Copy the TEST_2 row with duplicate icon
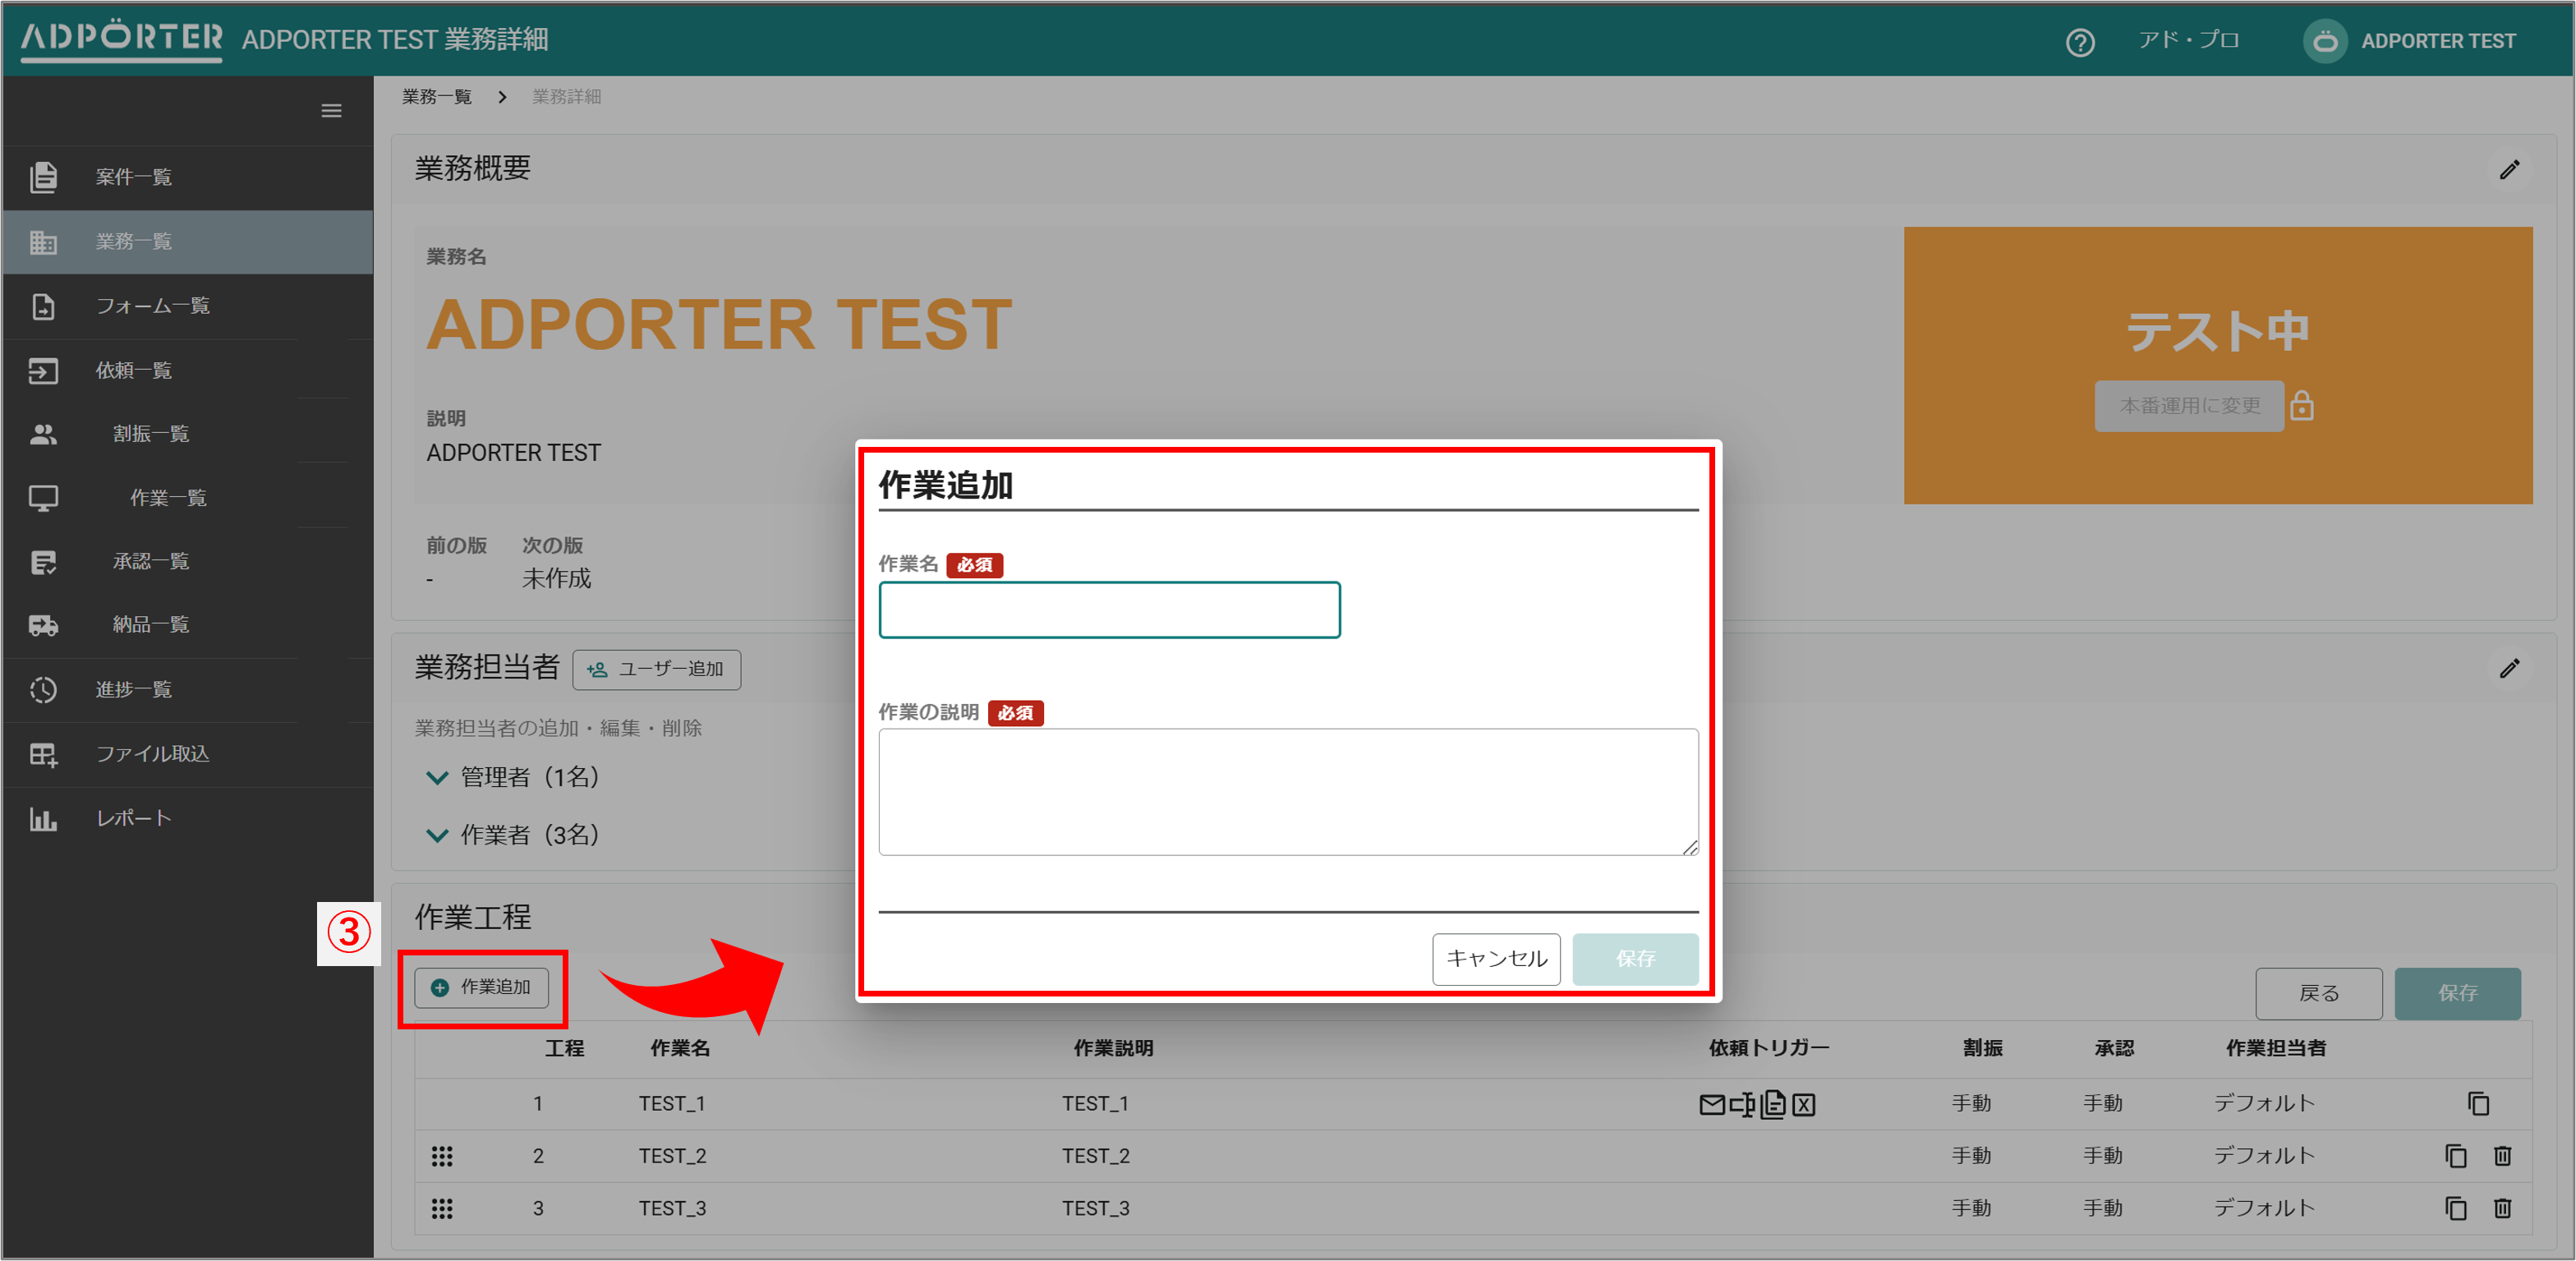Image resolution: width=2576 pixels, height=1261 pixels. (2455, 1156)
